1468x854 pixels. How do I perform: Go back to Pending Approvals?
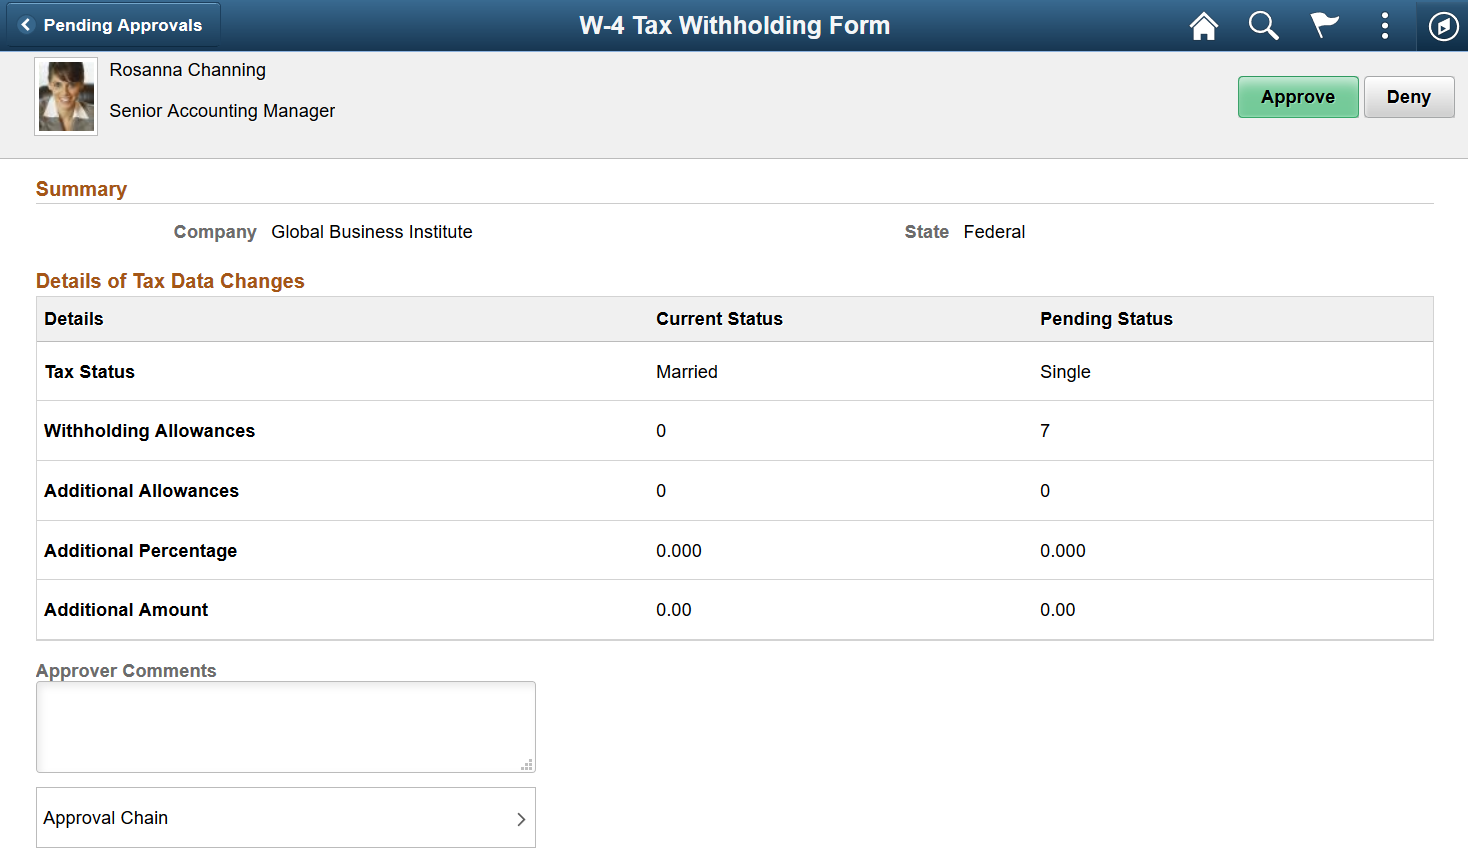click(113, 25)
